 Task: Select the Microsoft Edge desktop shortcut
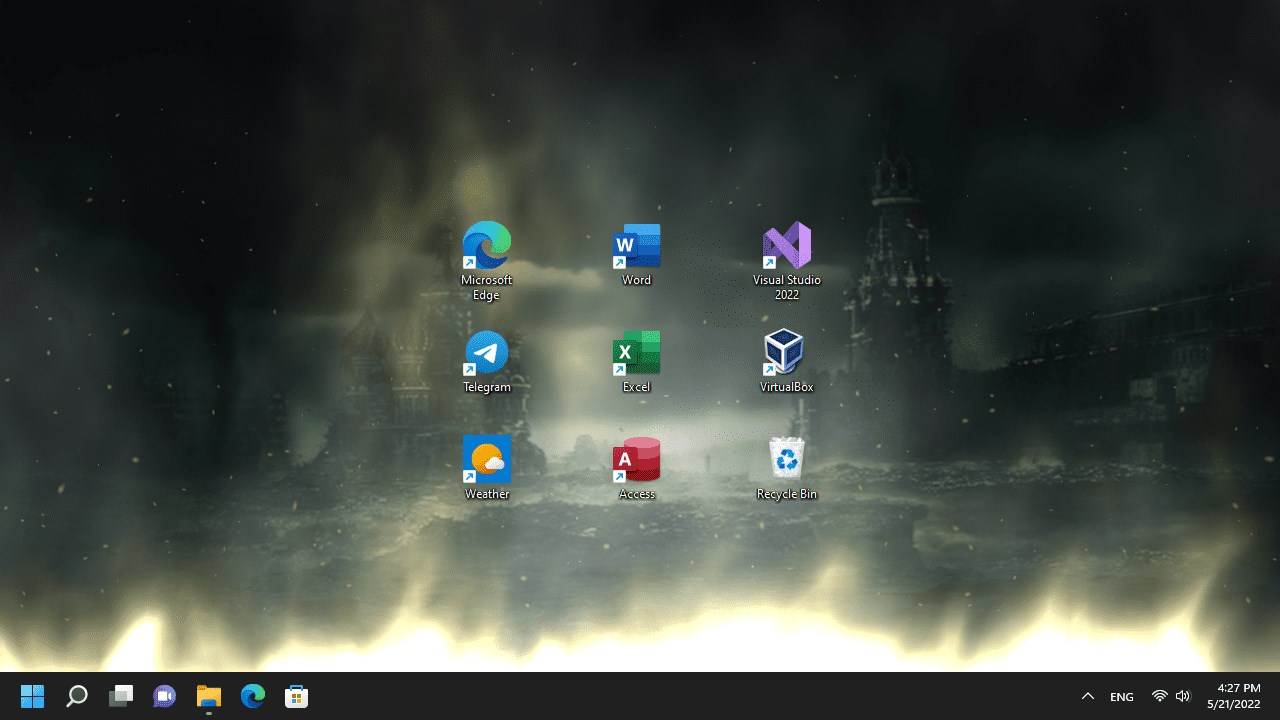[487, 260]
